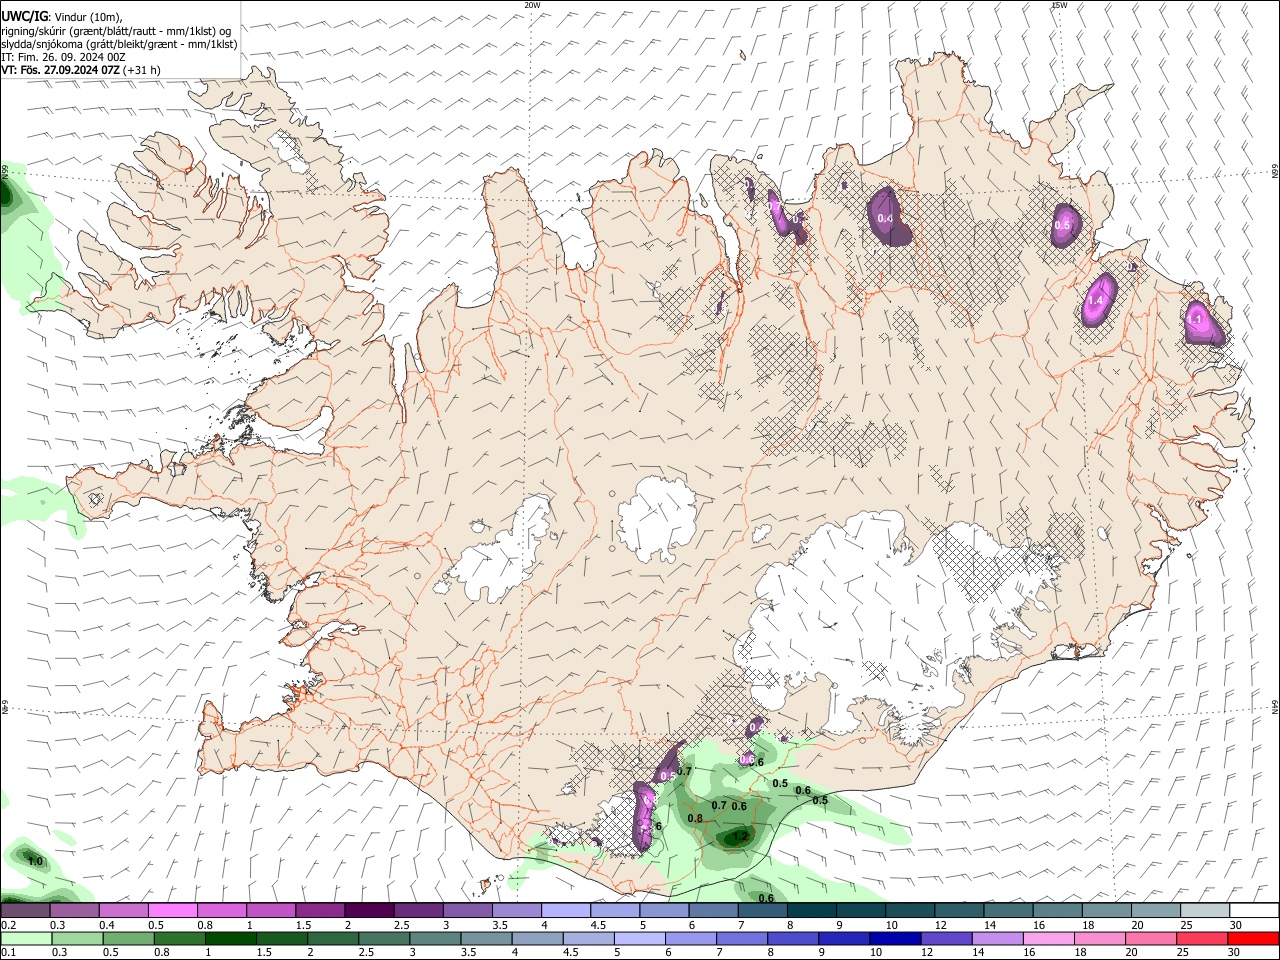Click the 0.4 snowfall value in the north

(885, 218)
